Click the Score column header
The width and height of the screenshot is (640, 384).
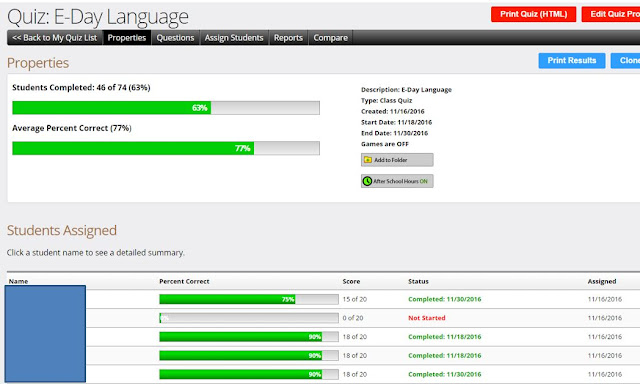(x=351, y=281)
